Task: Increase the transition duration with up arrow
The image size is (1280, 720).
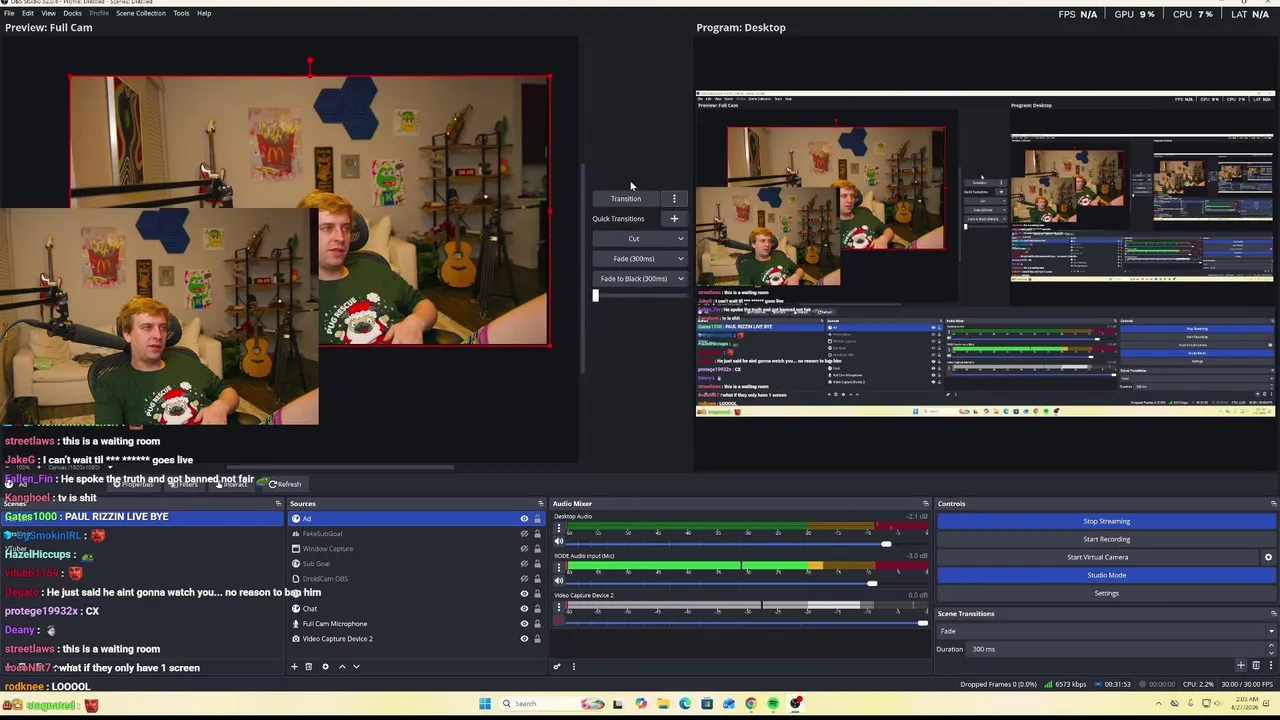Action: pos(1271,646)
